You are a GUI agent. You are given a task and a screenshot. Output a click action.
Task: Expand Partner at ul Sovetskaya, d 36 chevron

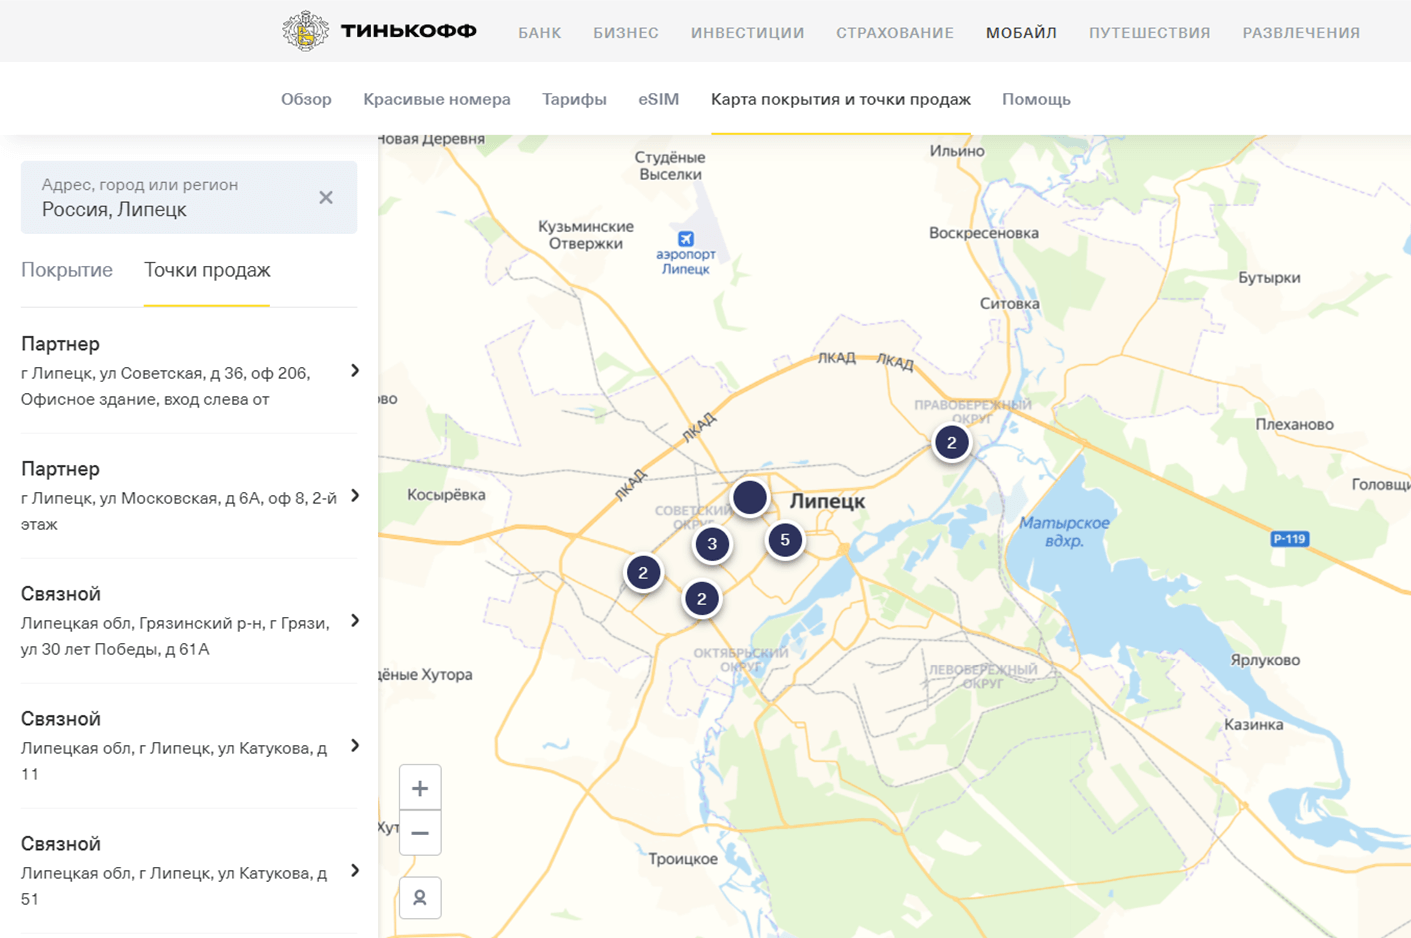(355, 371)
